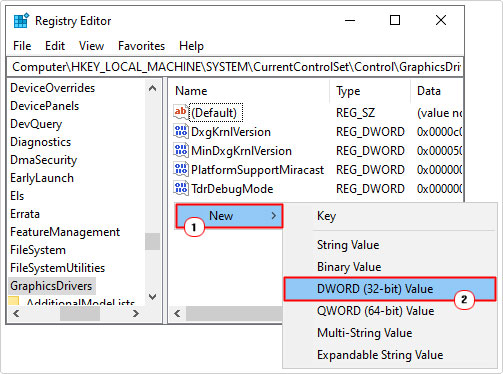Click the down arrow of tree vertical scrollbar
This screenshot has width=503, height=374.
[x=152, y=297]
